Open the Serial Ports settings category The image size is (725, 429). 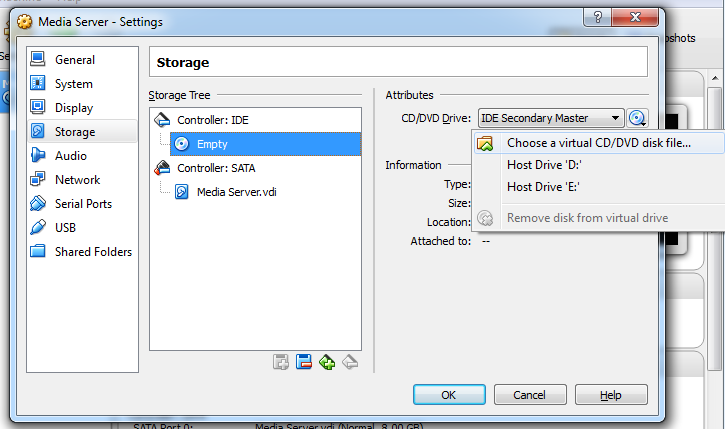82,204
